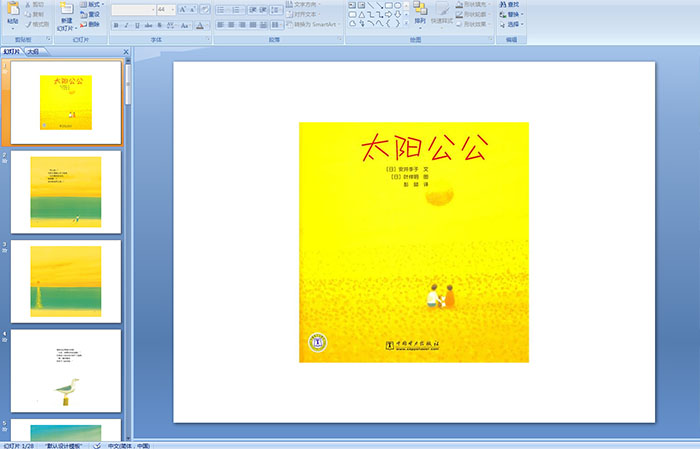This screenshot has height=449, width=700.
Task: Open the Text Direction (文字方向) dropdown
Action: pyautogui.click(x=304, y=4)
